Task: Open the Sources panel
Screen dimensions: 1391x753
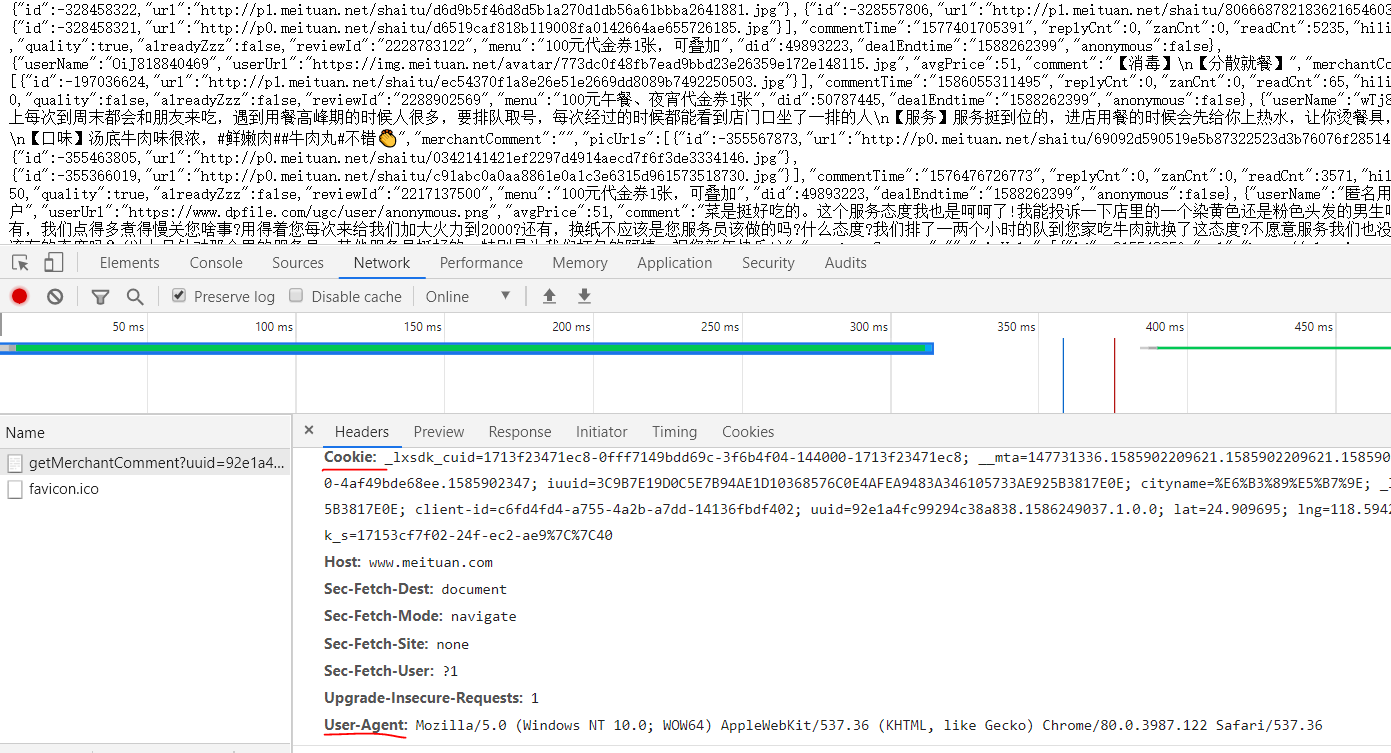Action: (x=298, y=263)
